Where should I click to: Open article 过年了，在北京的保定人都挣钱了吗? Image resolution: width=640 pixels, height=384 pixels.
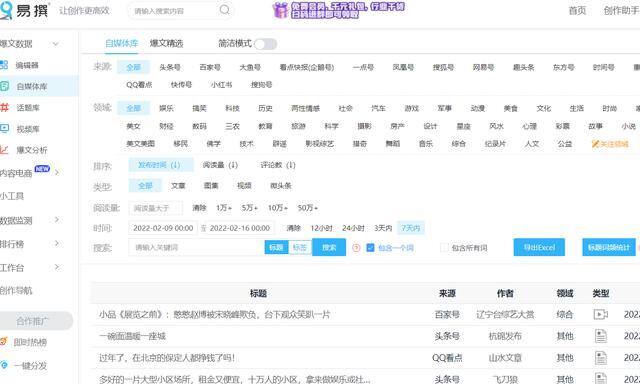[167, 358]
